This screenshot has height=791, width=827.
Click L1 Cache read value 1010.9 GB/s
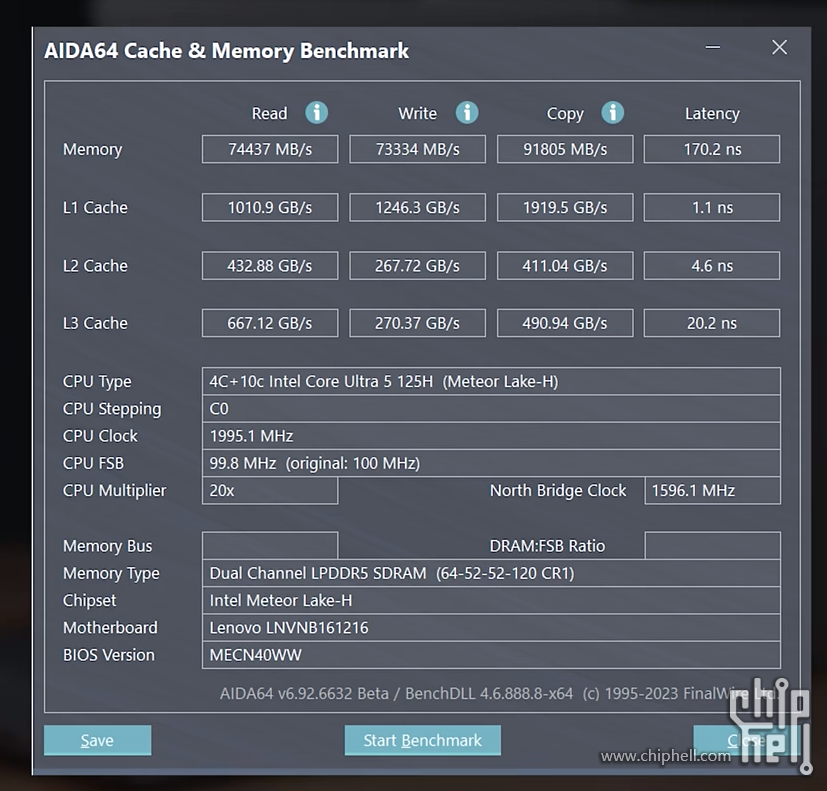click(270, 207)
